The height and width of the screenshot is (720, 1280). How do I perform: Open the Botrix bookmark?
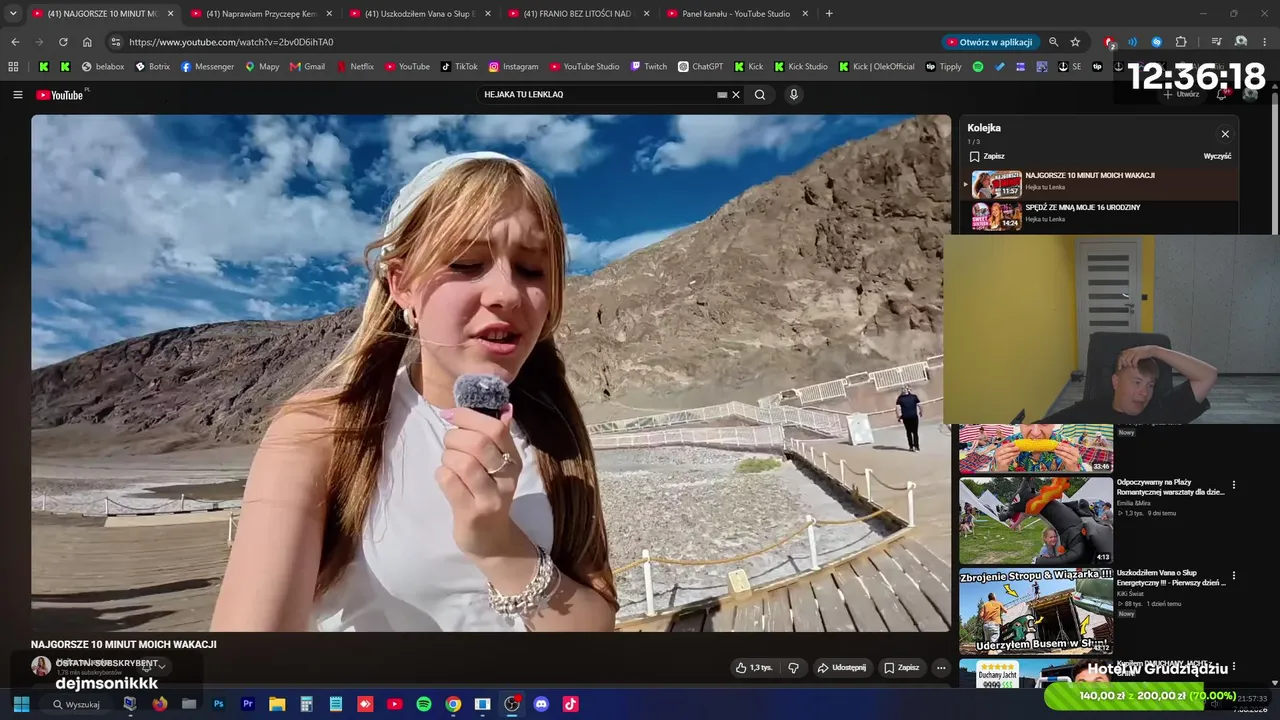click(x=151, y=67)
